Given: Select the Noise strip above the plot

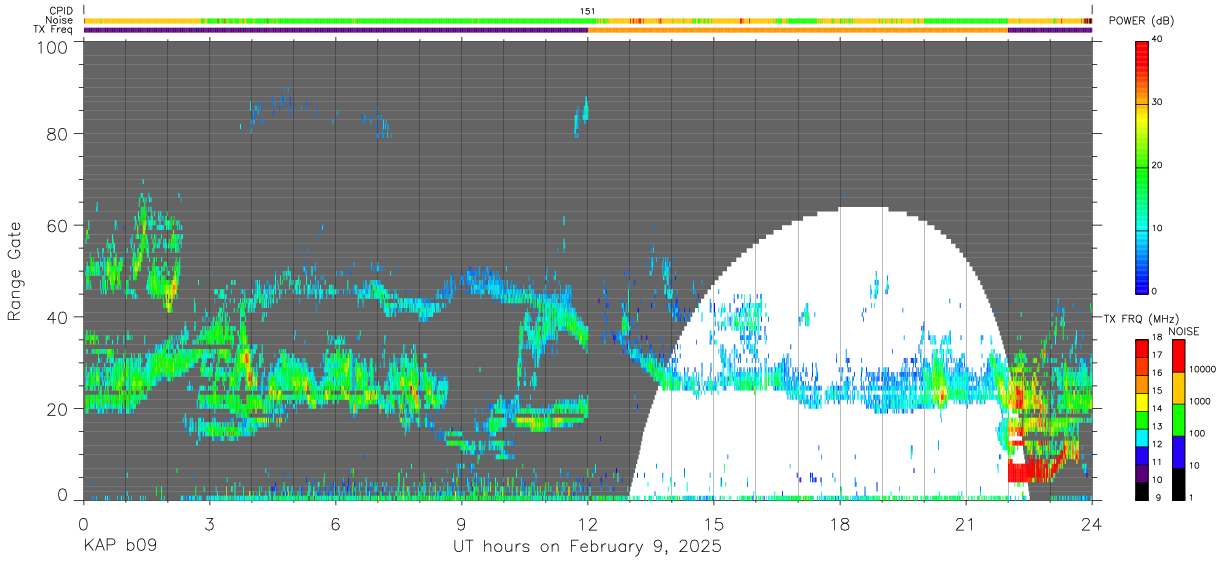Looking at the screenshot, I should (588, 20).
